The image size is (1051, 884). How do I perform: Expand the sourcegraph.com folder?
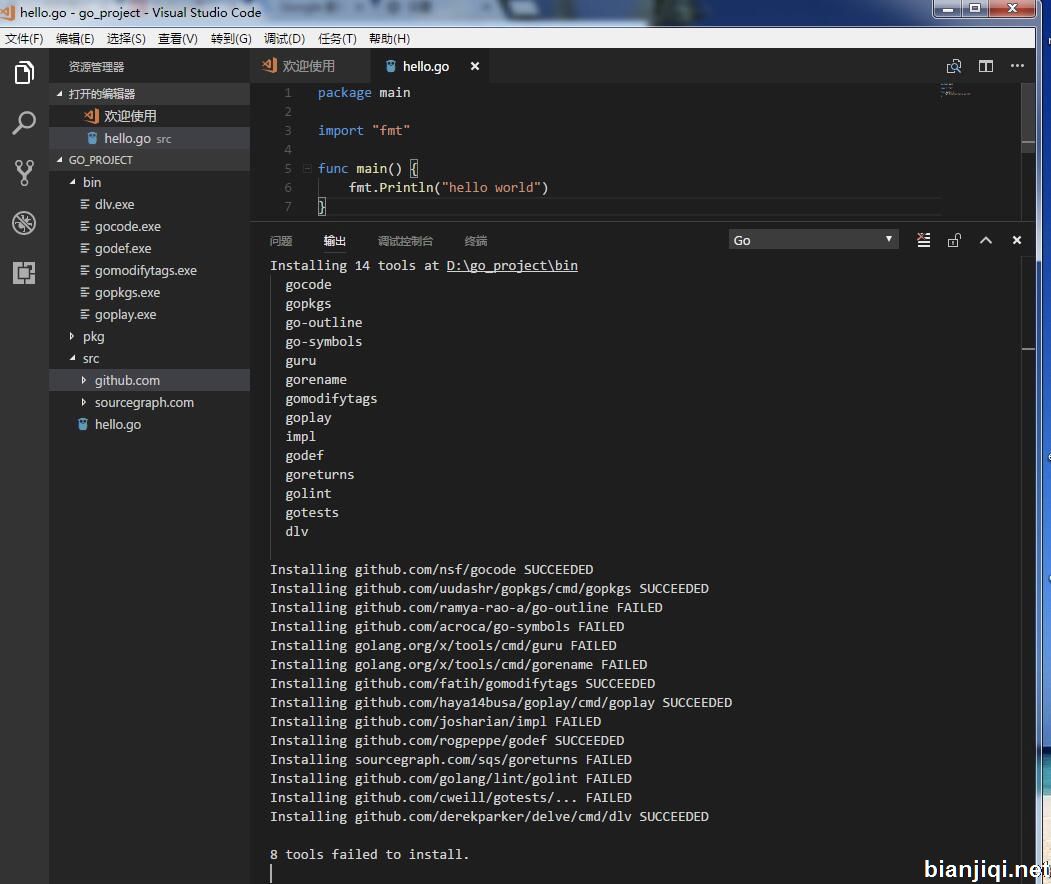(149, 402)
